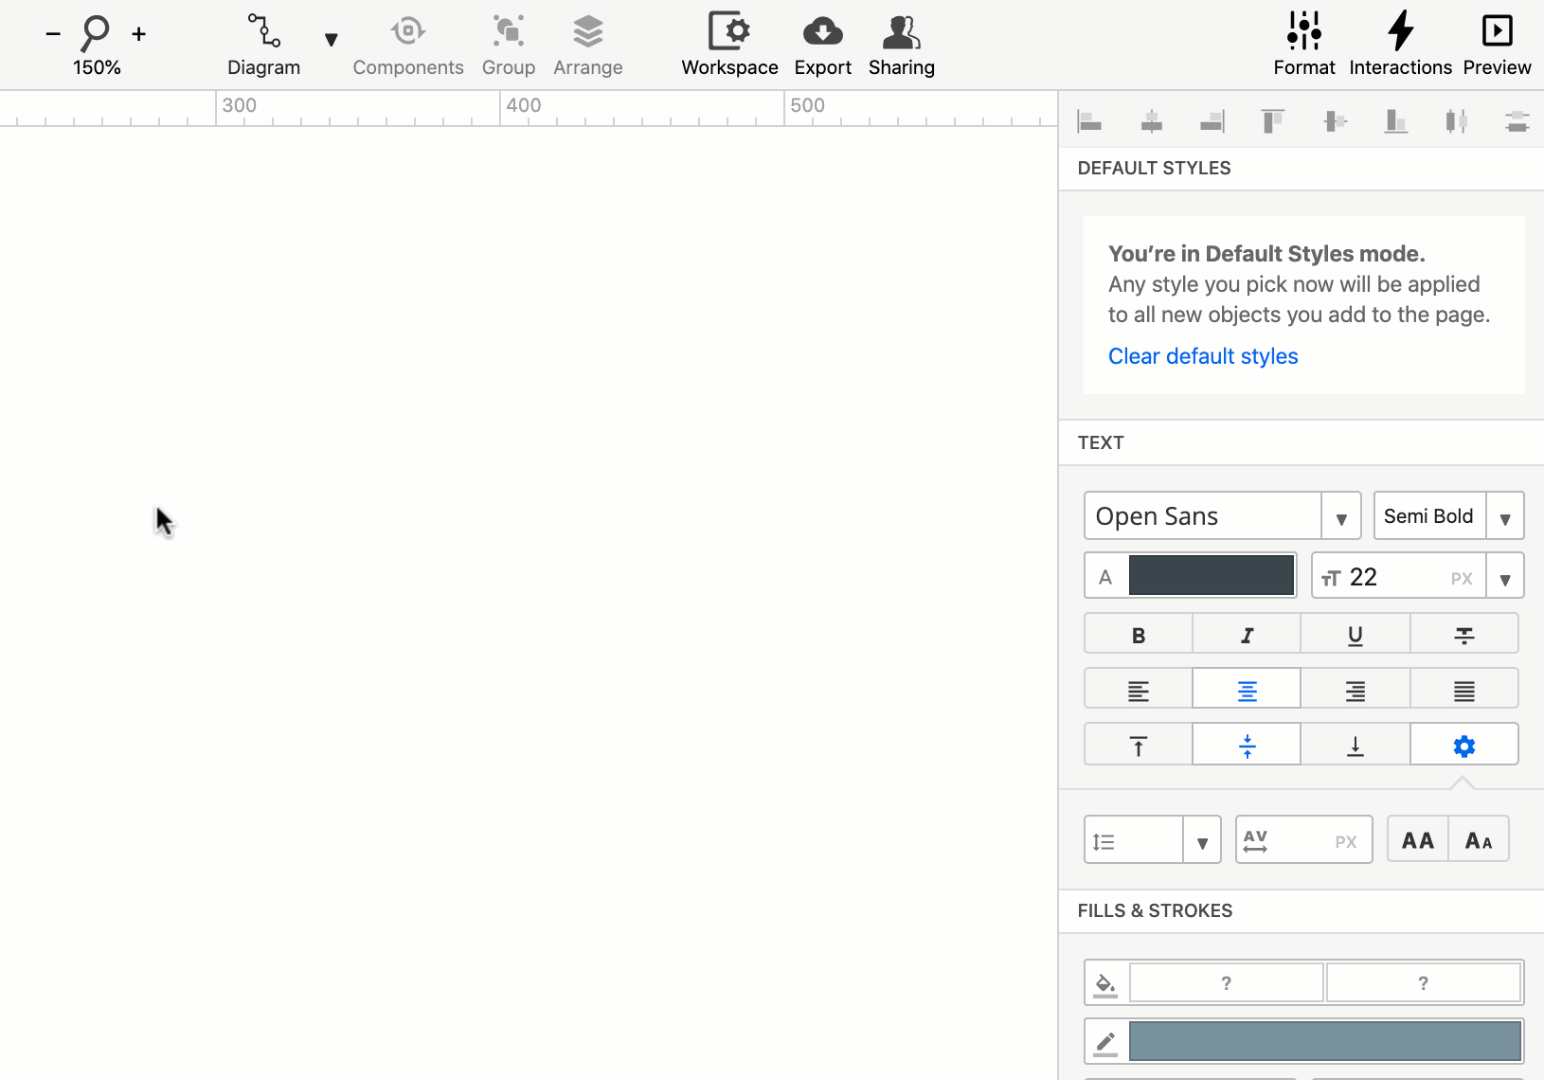
Task: Expand the line spacing dropdown
Action: point(1202,839)
